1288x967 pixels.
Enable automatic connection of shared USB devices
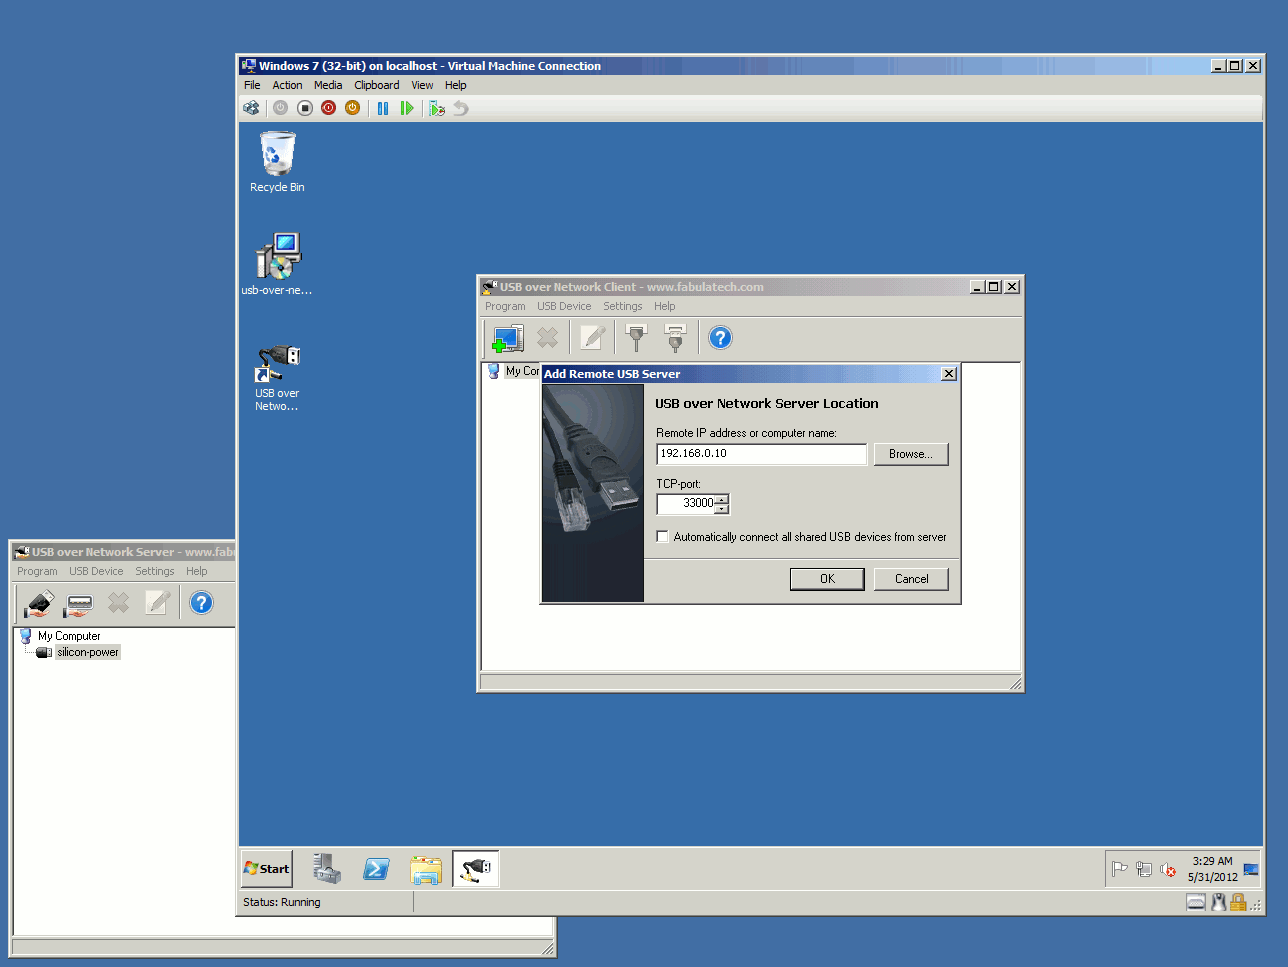[662, 536]
